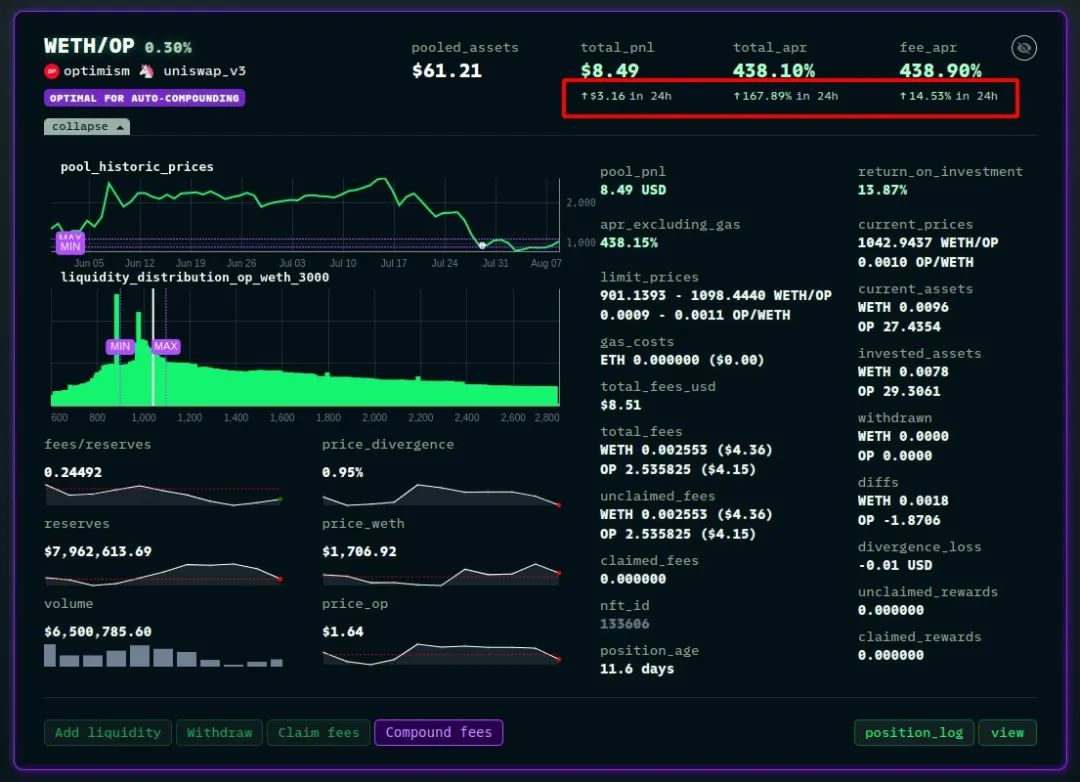
Task: Collapse the position details panel
Action: [87, 127]
